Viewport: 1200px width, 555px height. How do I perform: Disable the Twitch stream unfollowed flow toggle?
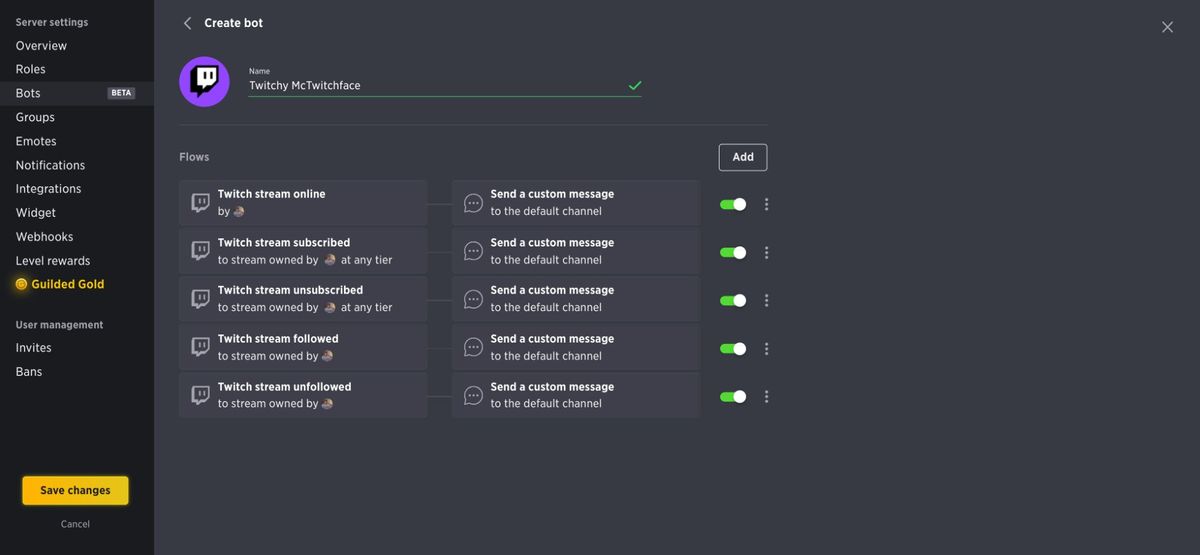point(733,396)
